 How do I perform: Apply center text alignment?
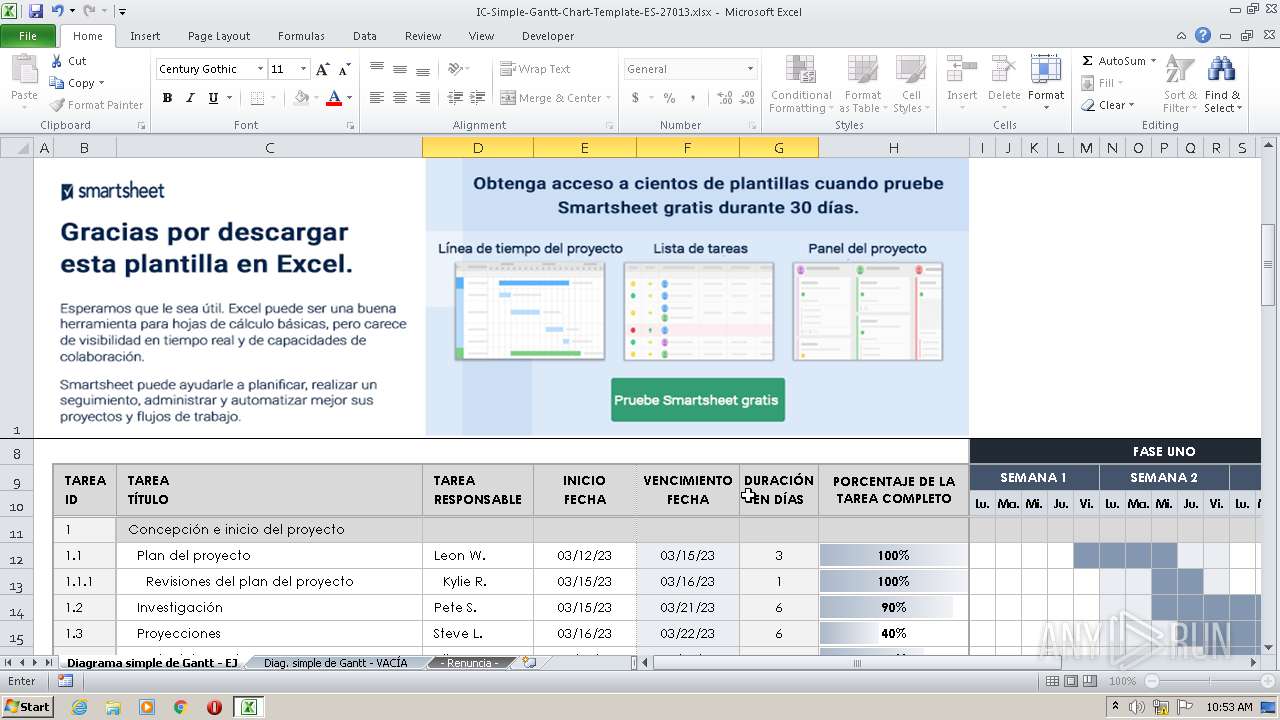pyautogui.click(x=400, y=98)
